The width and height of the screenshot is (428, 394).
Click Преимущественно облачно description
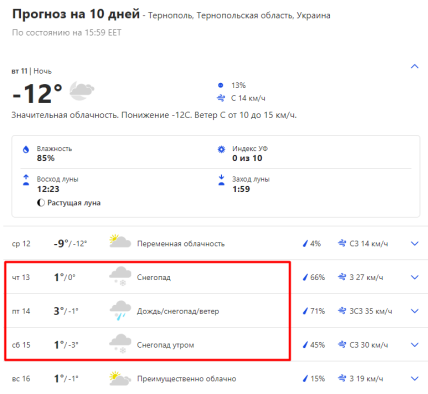click(x=187, y=379)
